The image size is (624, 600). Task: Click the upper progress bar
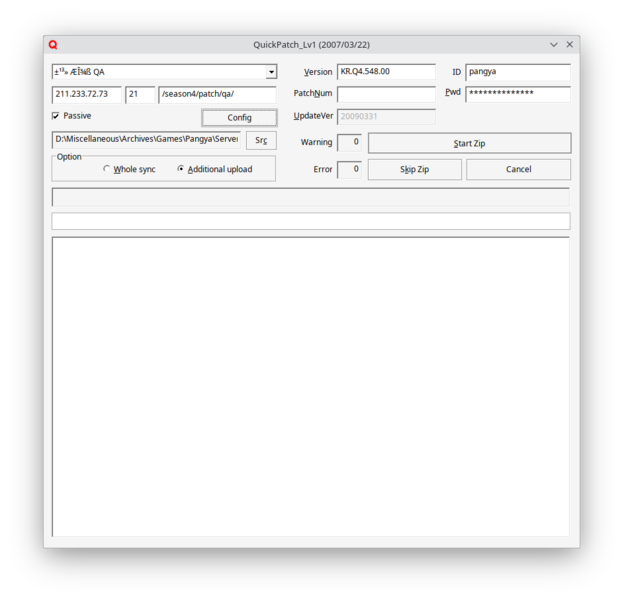coord(311,197)
